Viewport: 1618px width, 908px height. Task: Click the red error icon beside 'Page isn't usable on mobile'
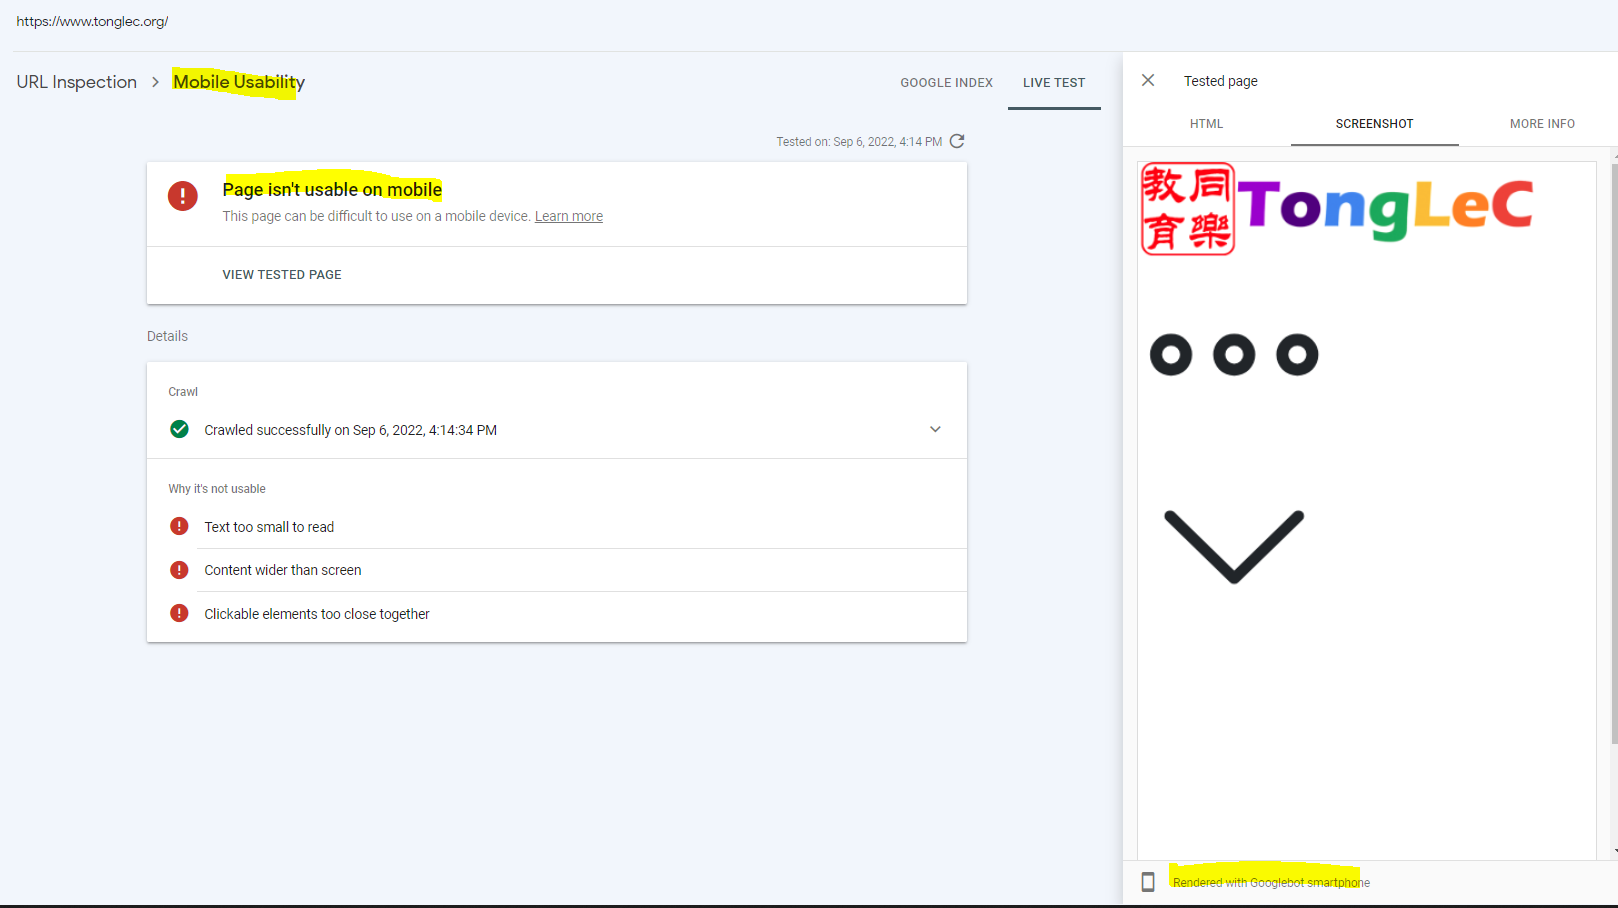182,196
